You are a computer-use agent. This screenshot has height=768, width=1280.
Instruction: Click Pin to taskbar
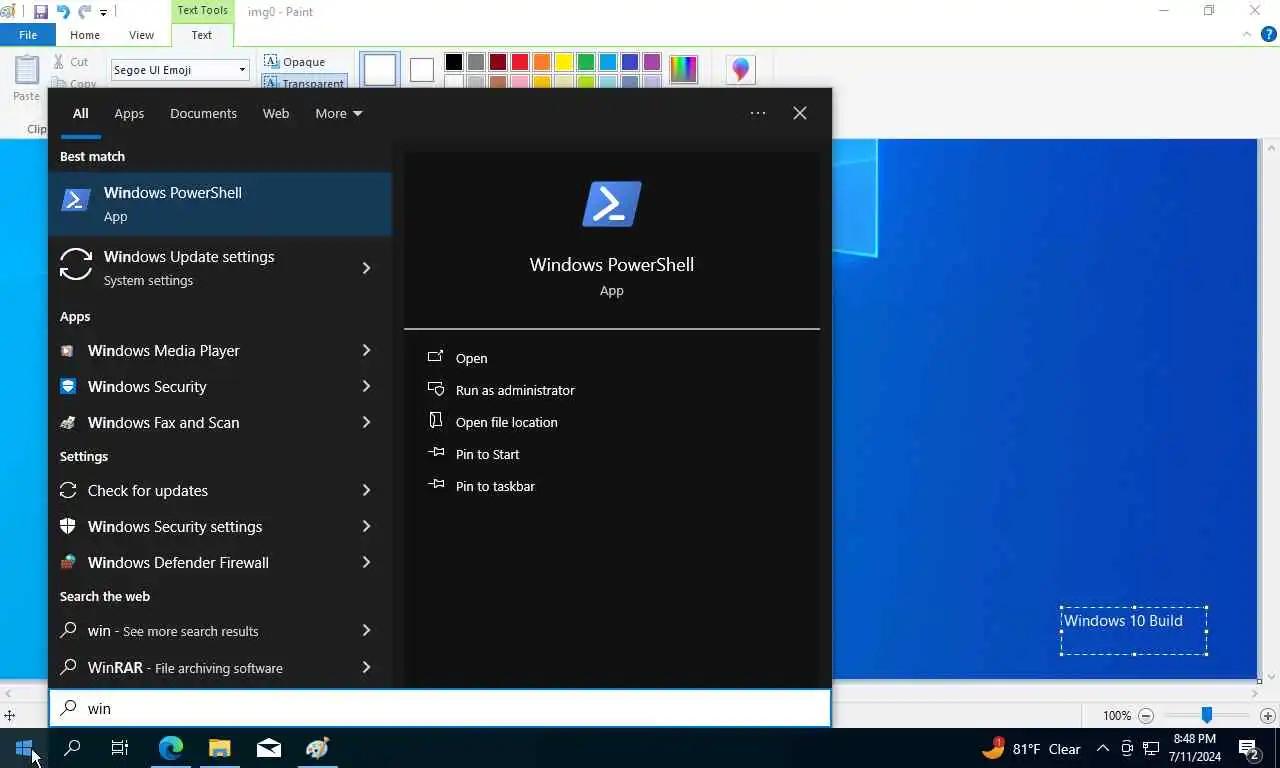[495, 486]
